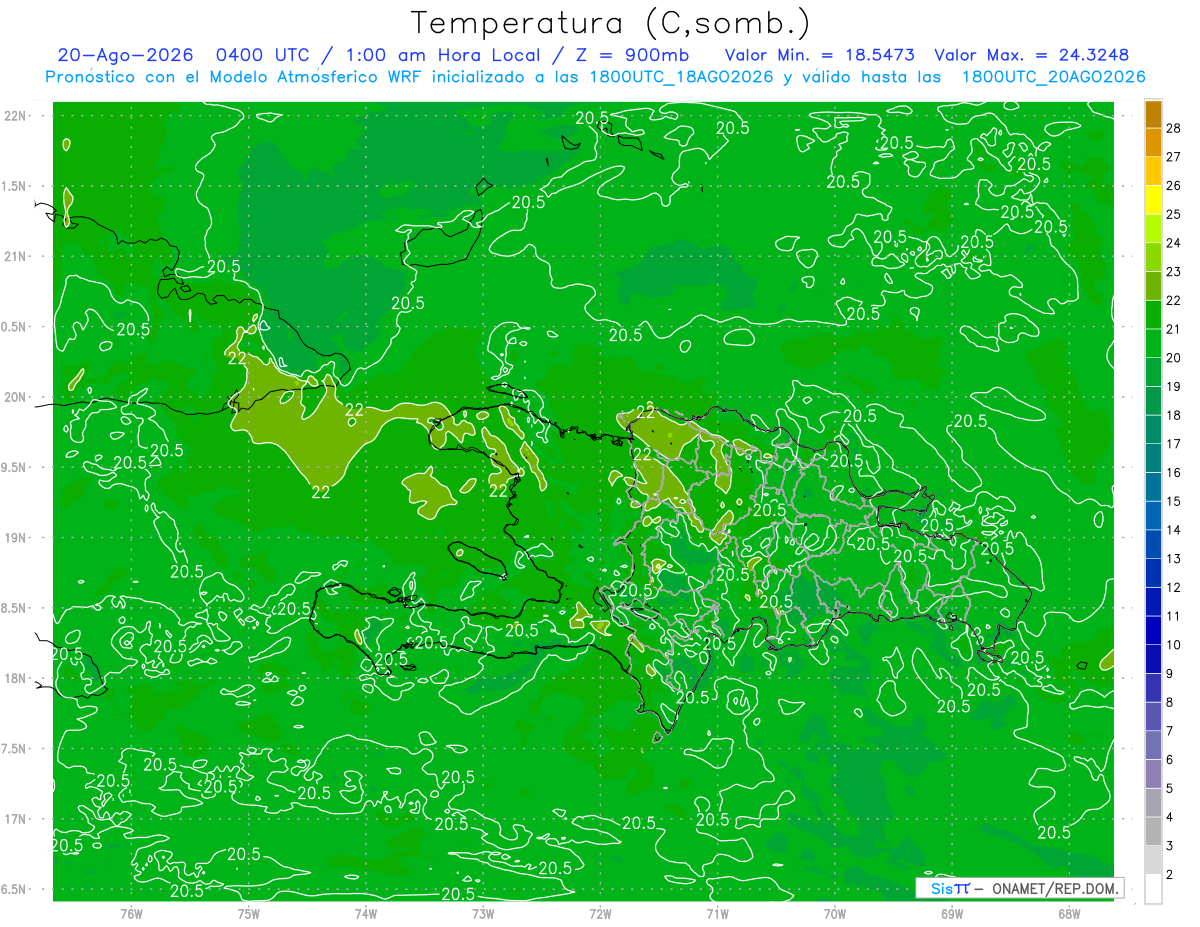Click 'Valor Min. = 18.5473'
Screen dimensions: 1200x927
pos(821,56)
